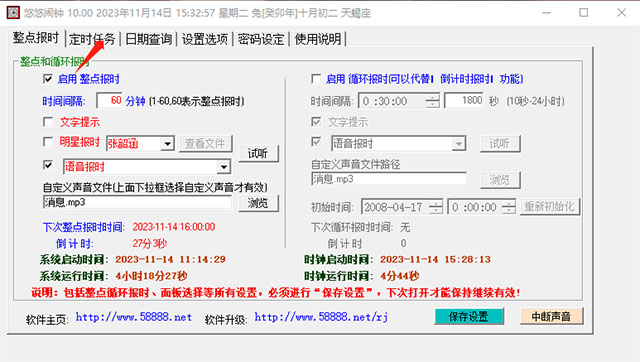This screenshot has width=640, height=362.
Task: Click the 1800 seconds field
Action: 464,100
